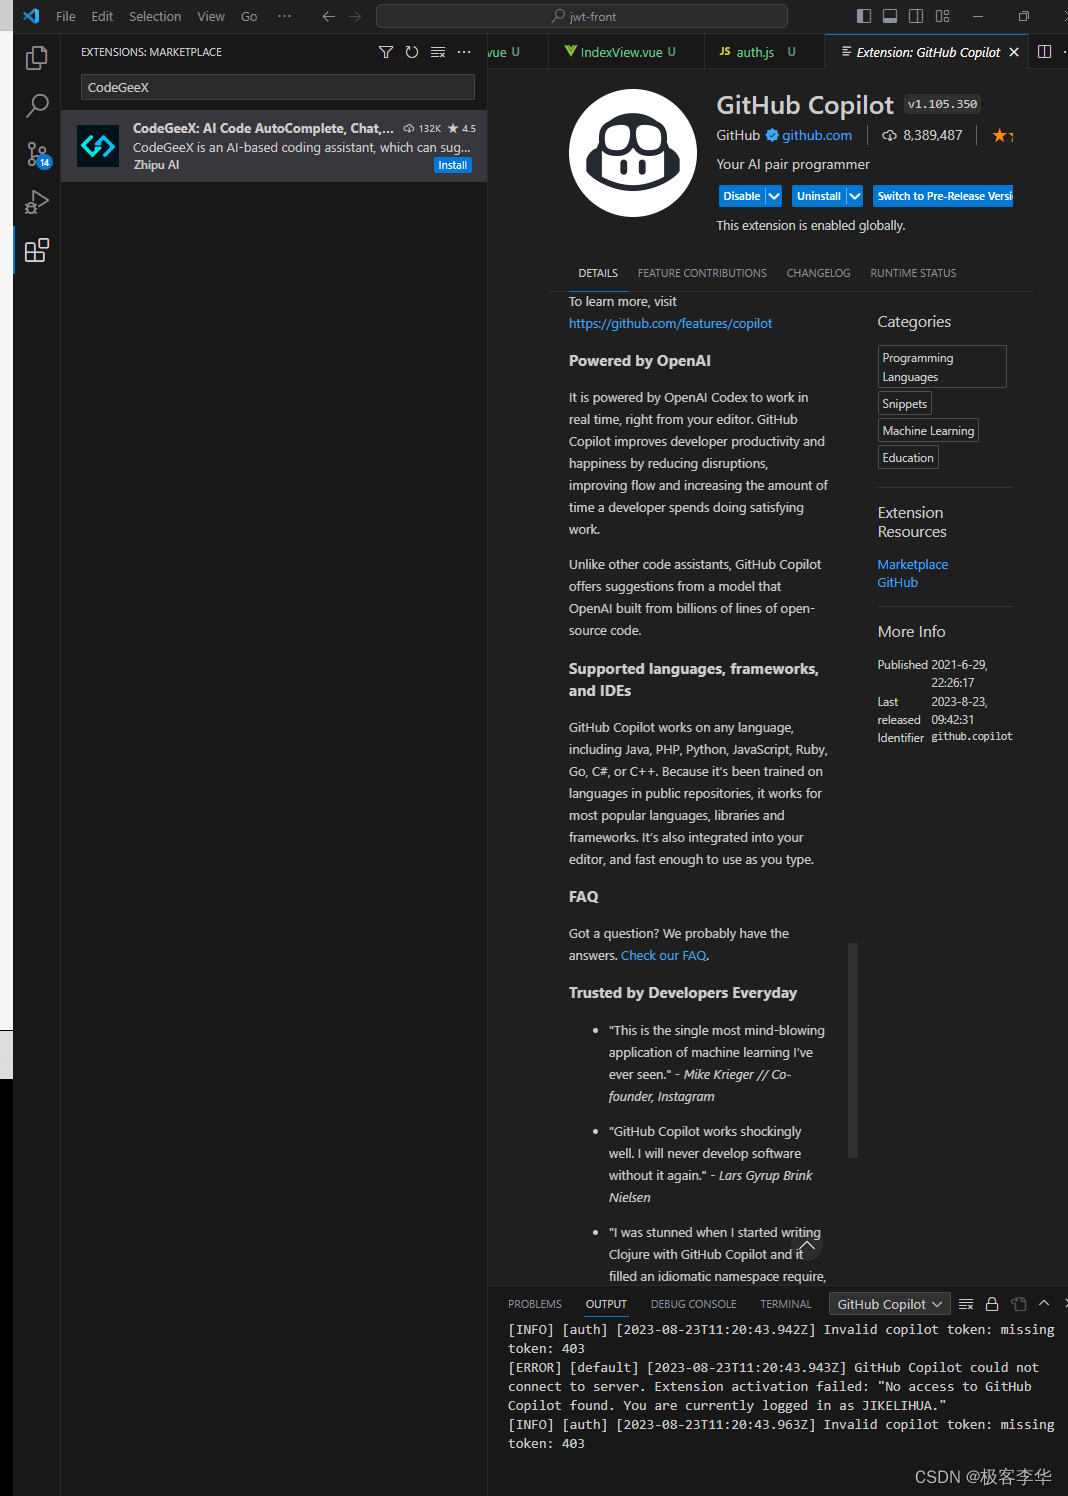The image size is (1068, 1496).
Task: Open the Runtime Status tab
Action: pos(913,273)
